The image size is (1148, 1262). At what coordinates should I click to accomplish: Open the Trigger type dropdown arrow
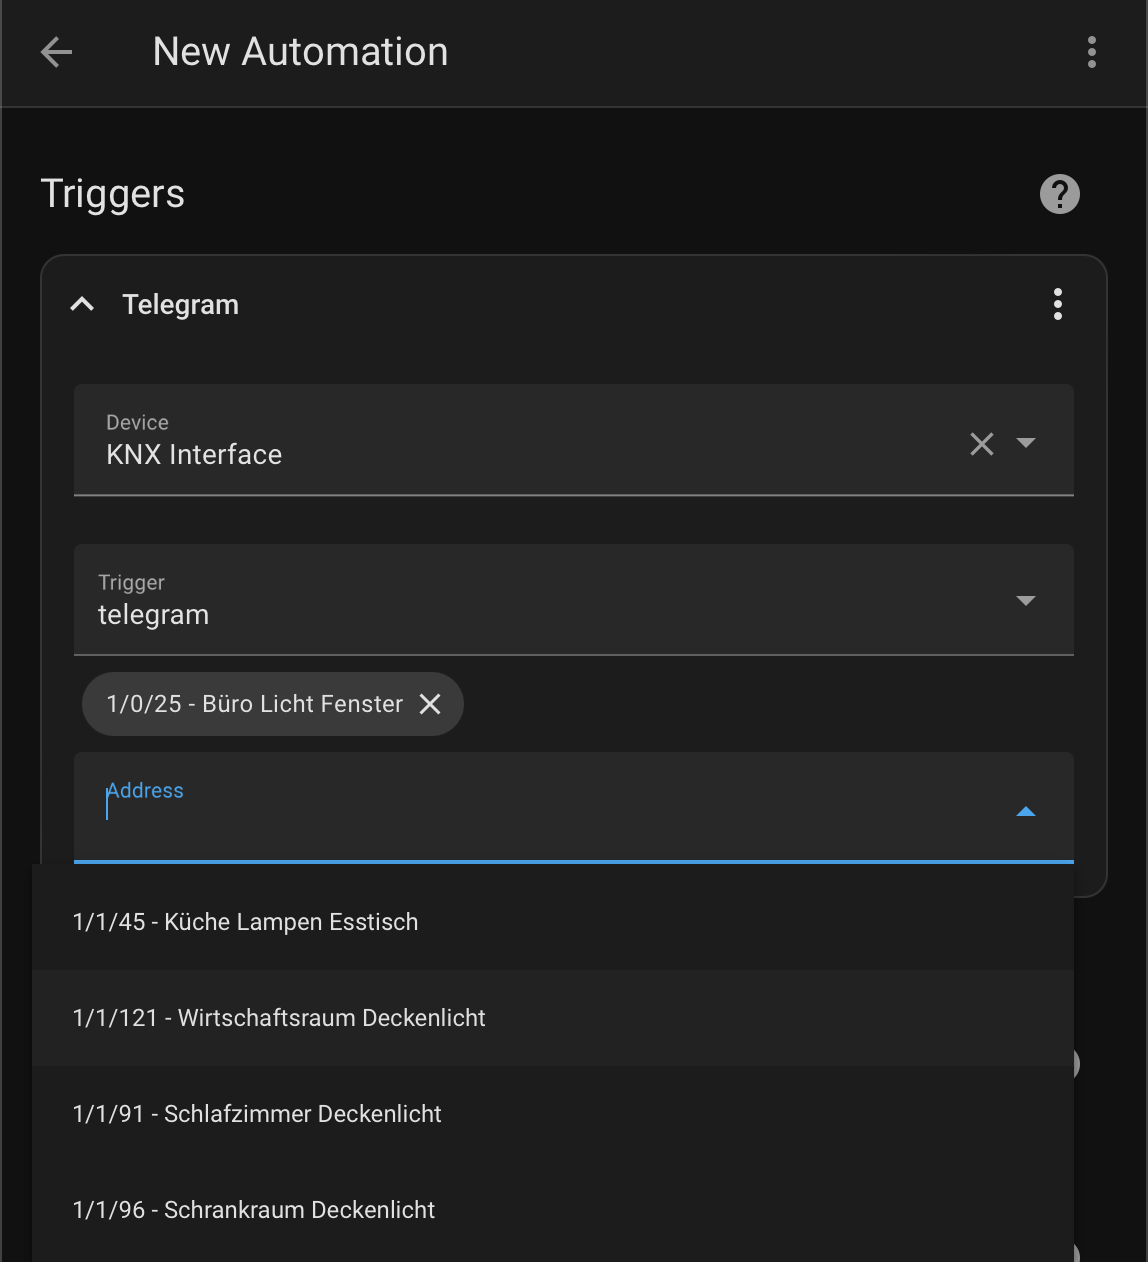point(1025,601)
